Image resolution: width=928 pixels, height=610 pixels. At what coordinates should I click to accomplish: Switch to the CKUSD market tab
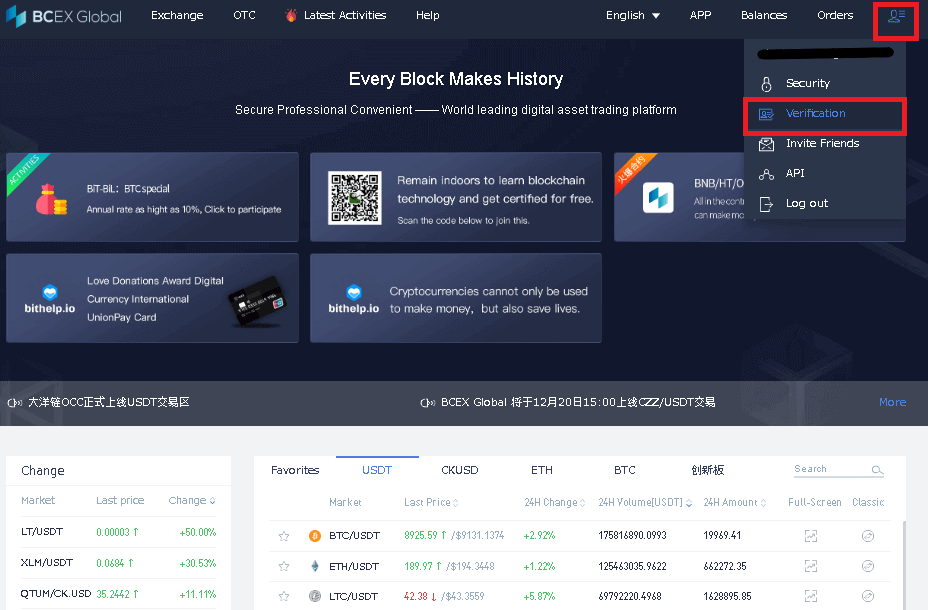coord(459,470)
